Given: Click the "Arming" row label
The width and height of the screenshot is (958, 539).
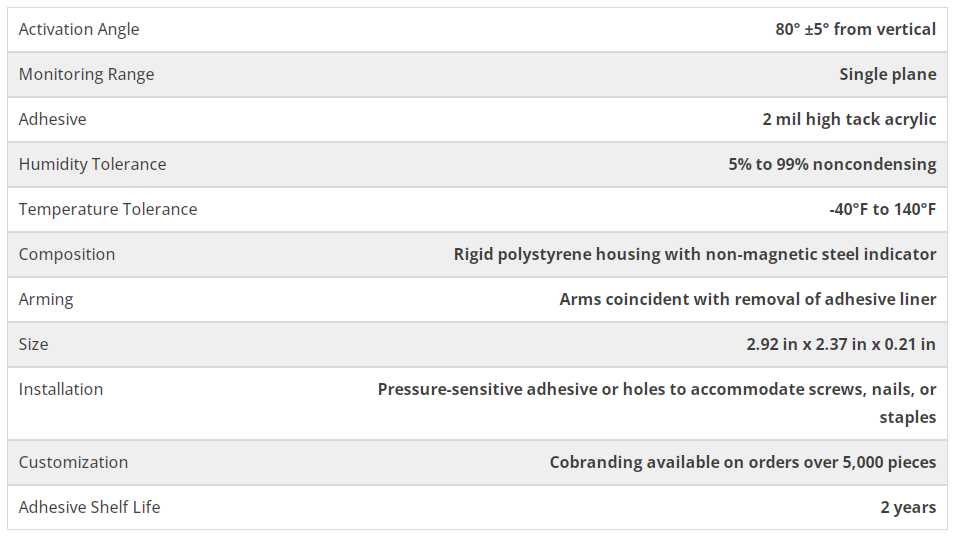Looking at the screenshot, I should [x=46, y=299].
